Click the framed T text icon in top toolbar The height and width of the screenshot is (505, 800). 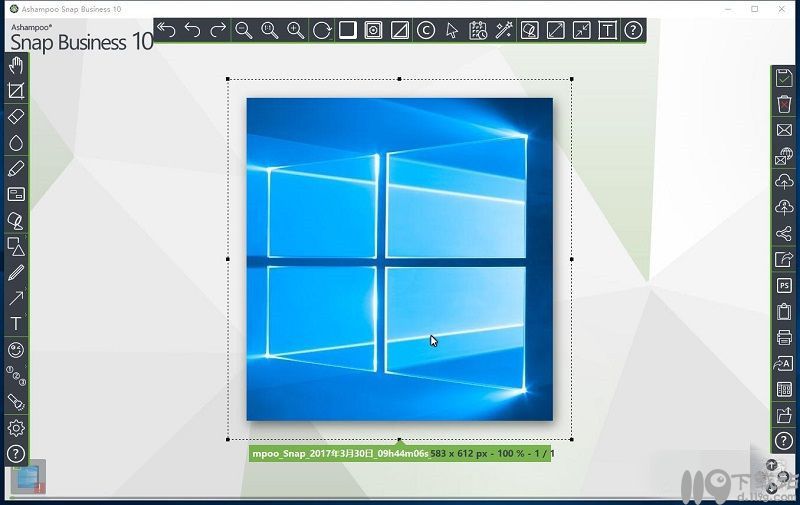(x=607, y=30)
